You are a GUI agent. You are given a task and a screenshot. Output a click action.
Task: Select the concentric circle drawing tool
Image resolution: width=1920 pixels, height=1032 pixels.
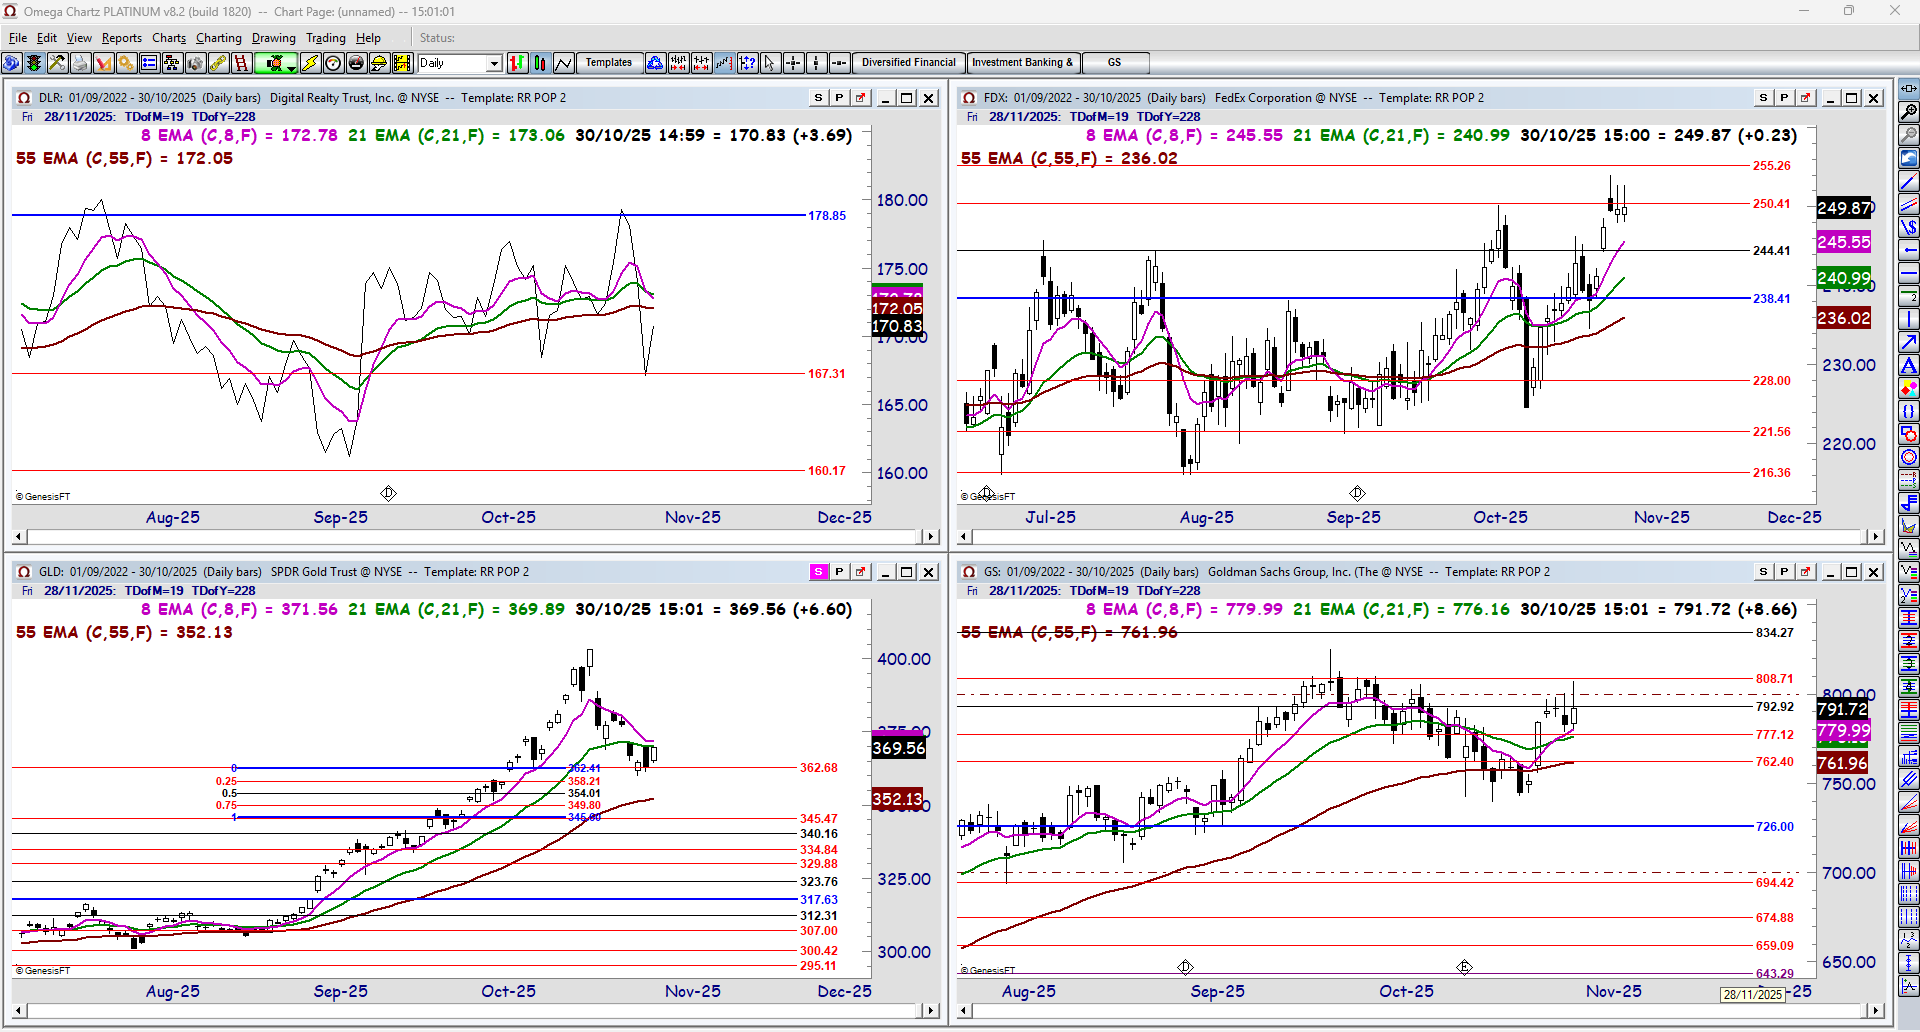coord(1909,457)
